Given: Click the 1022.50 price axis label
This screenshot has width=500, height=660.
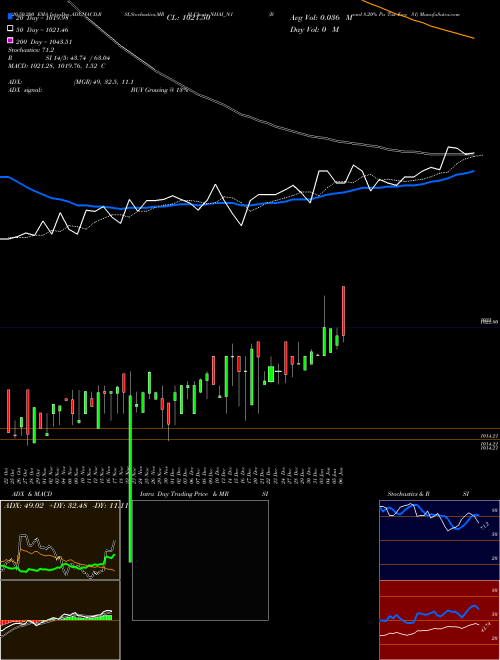Looking at the screenshot, I should 490,321.
